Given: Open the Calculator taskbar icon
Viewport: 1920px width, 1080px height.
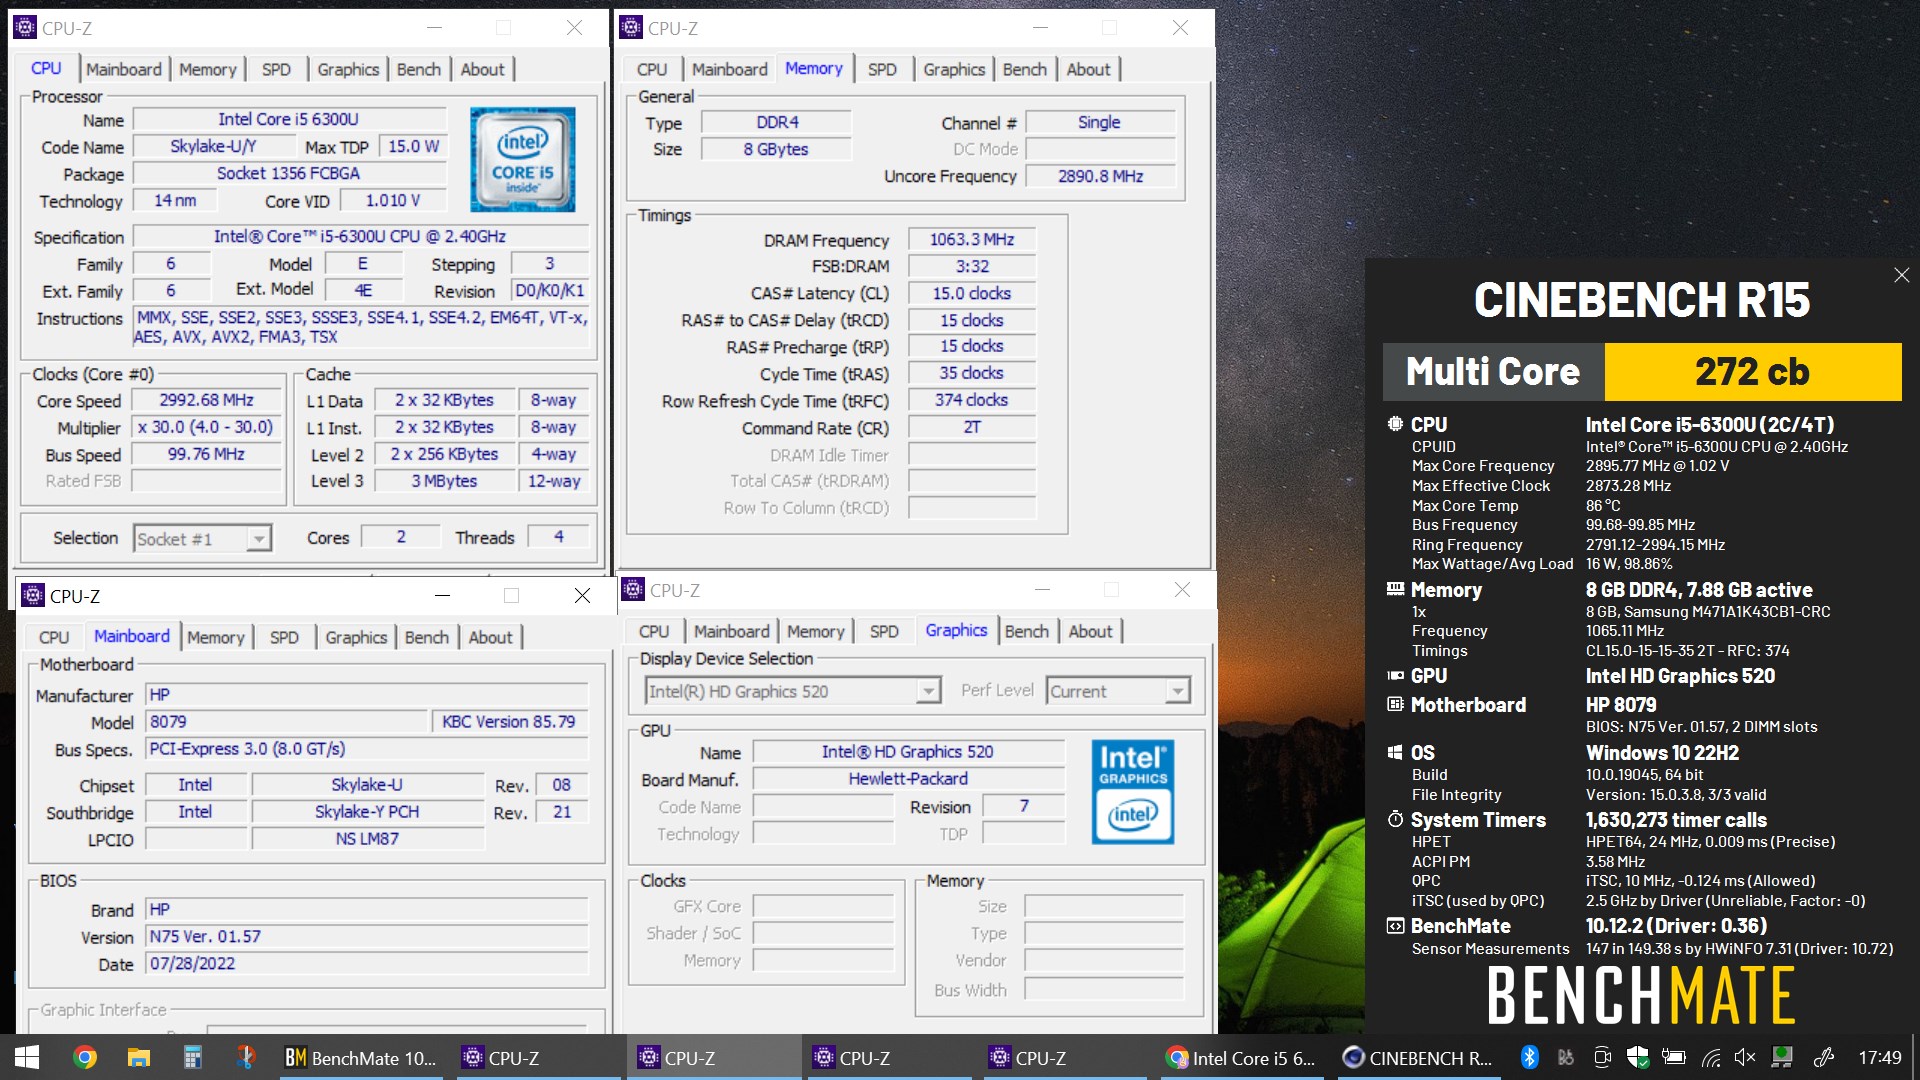Looking at the screenshot, I should click(192, 1057).
